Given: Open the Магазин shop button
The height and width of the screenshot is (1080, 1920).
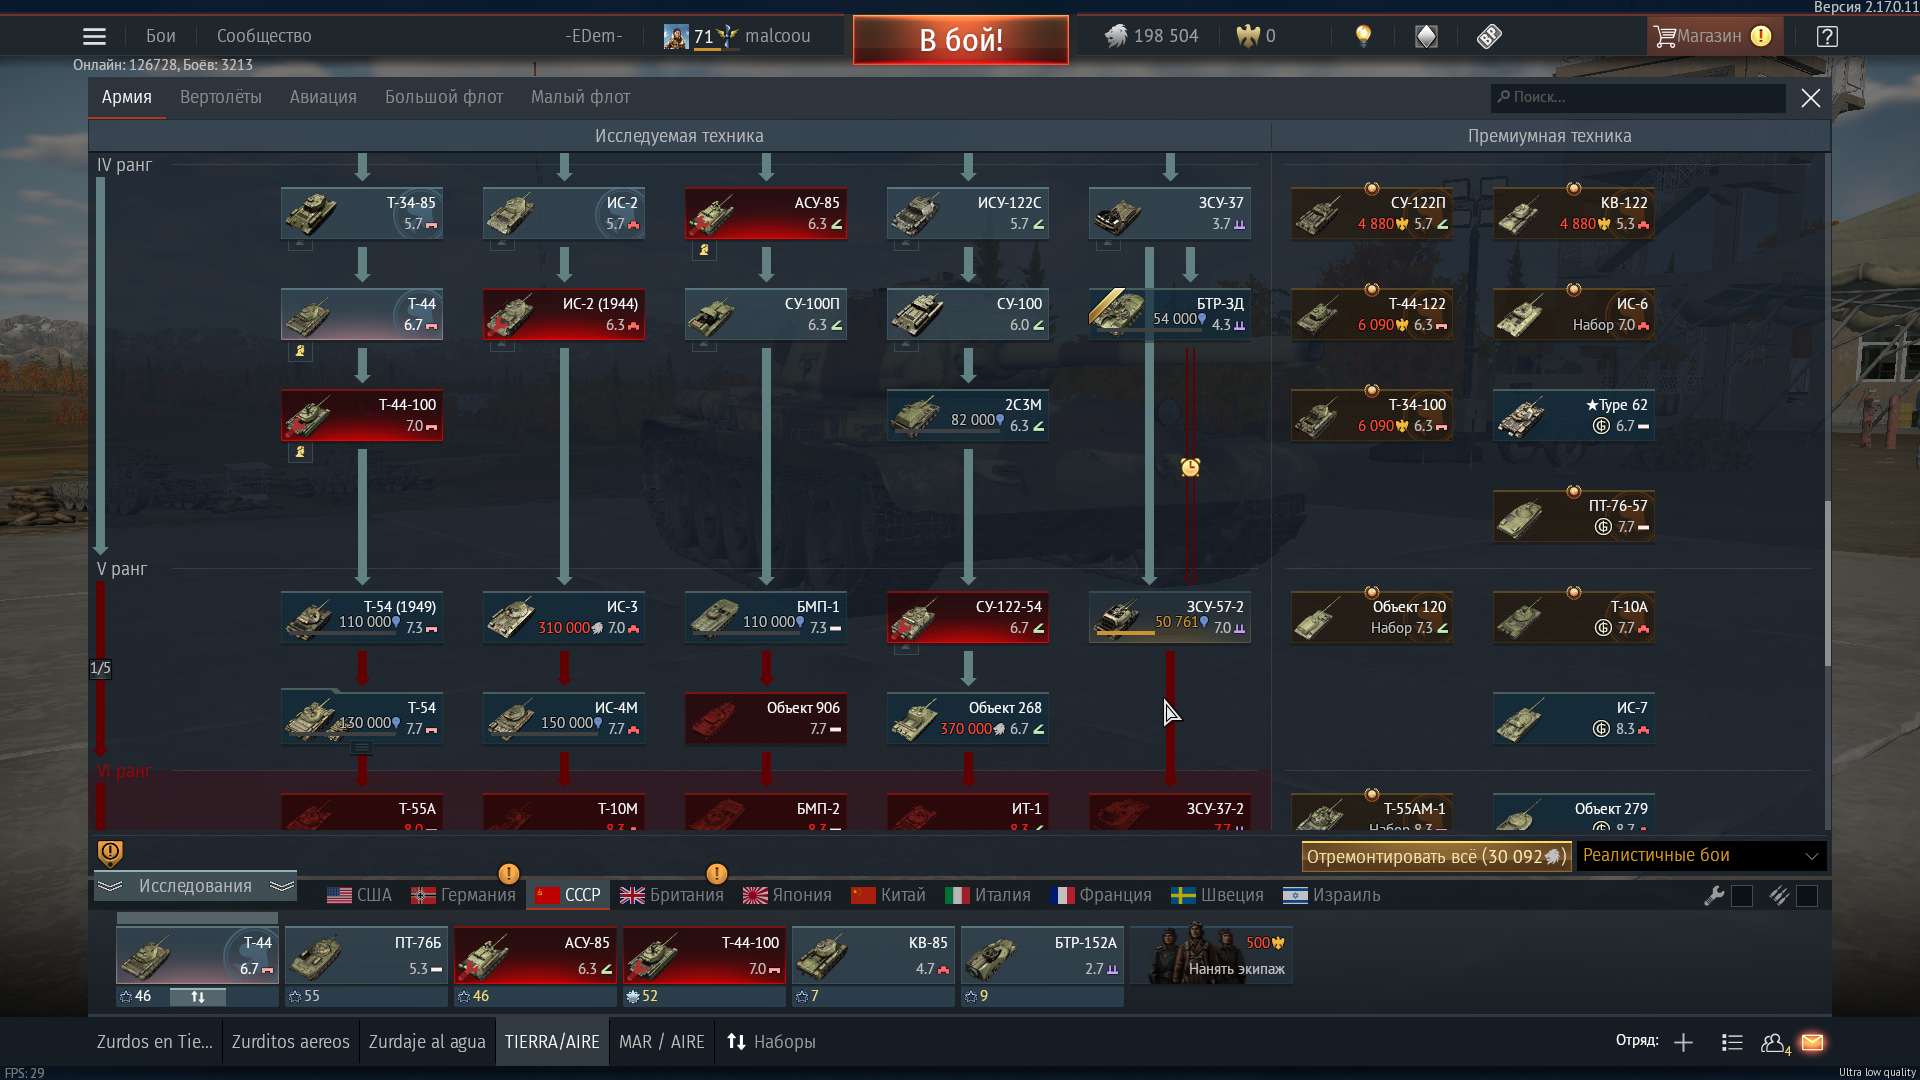Looking at the screenshot, I should 1714,36.
